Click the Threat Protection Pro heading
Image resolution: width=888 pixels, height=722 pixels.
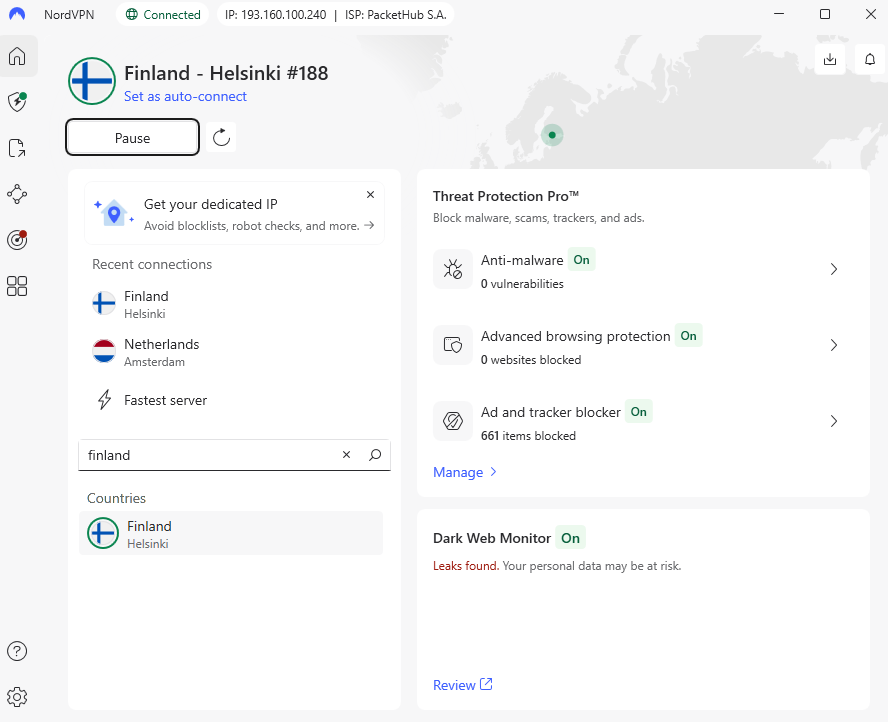coord(506,196)
